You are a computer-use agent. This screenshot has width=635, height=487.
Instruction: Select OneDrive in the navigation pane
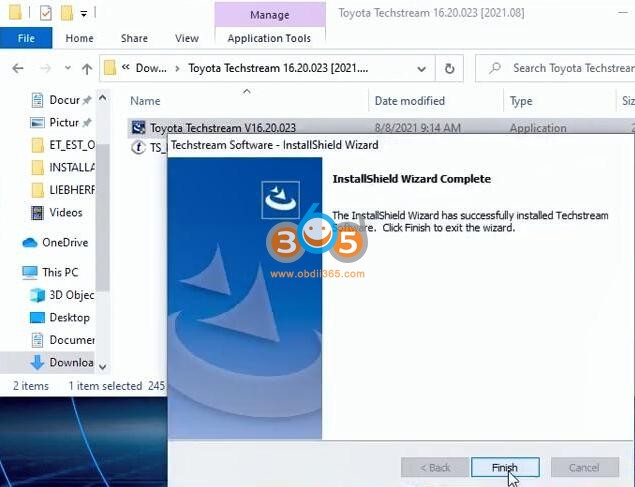pos(65,242)
